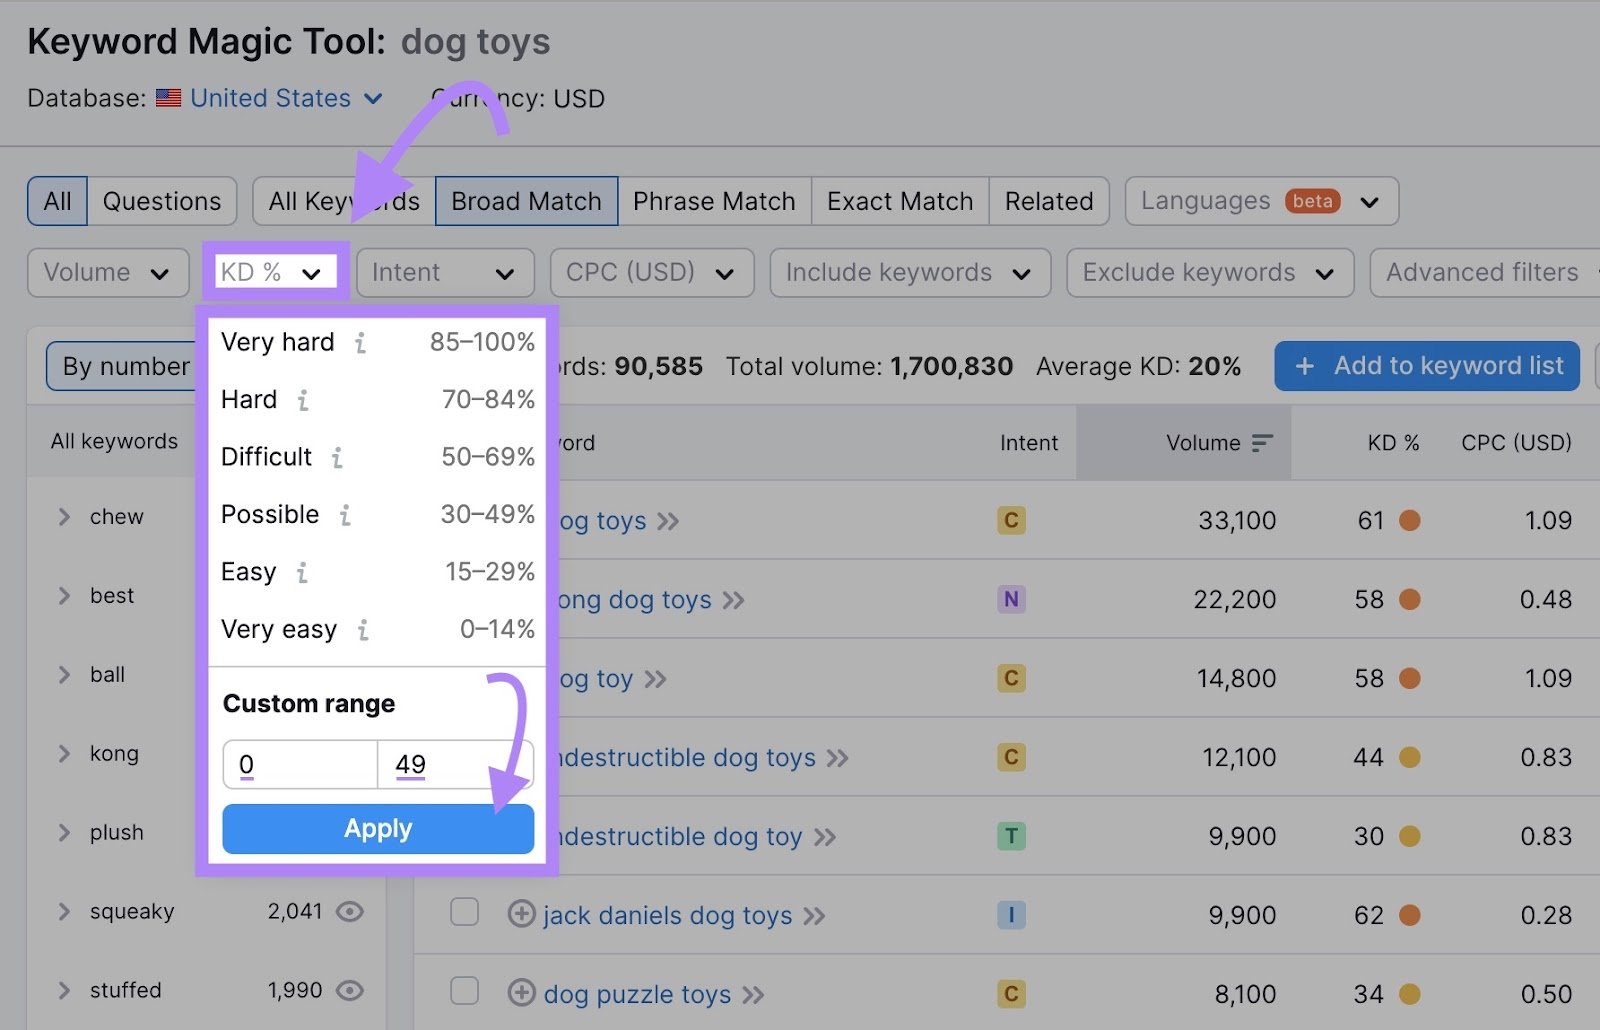Click the Apply button in the KD filter

click(377, 828)
